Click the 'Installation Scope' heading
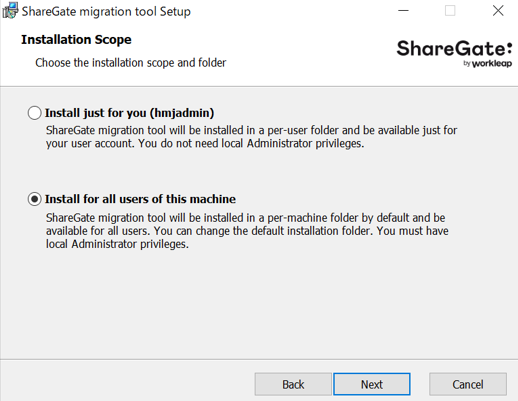The image size is (518, 401). coord(76,40)
